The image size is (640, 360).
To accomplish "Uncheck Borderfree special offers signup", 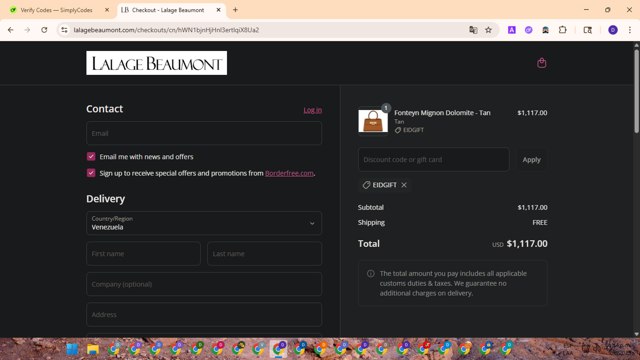I will click(x=91, y=173).
